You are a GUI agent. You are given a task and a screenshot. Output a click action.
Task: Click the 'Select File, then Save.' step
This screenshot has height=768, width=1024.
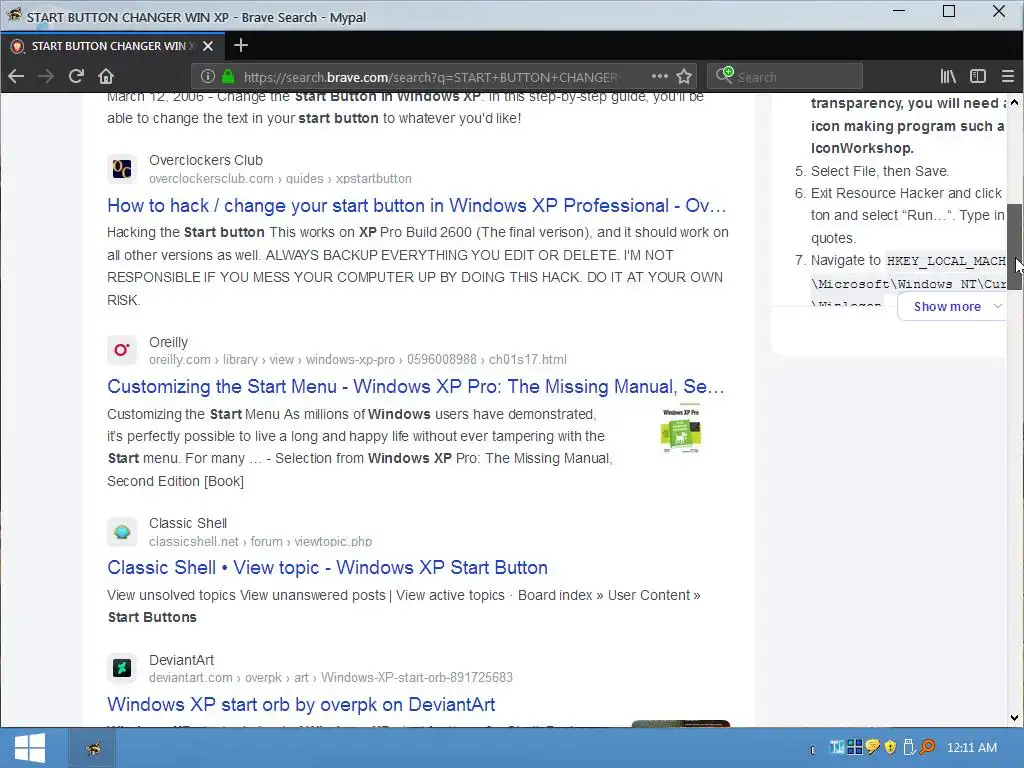point(879,171)
